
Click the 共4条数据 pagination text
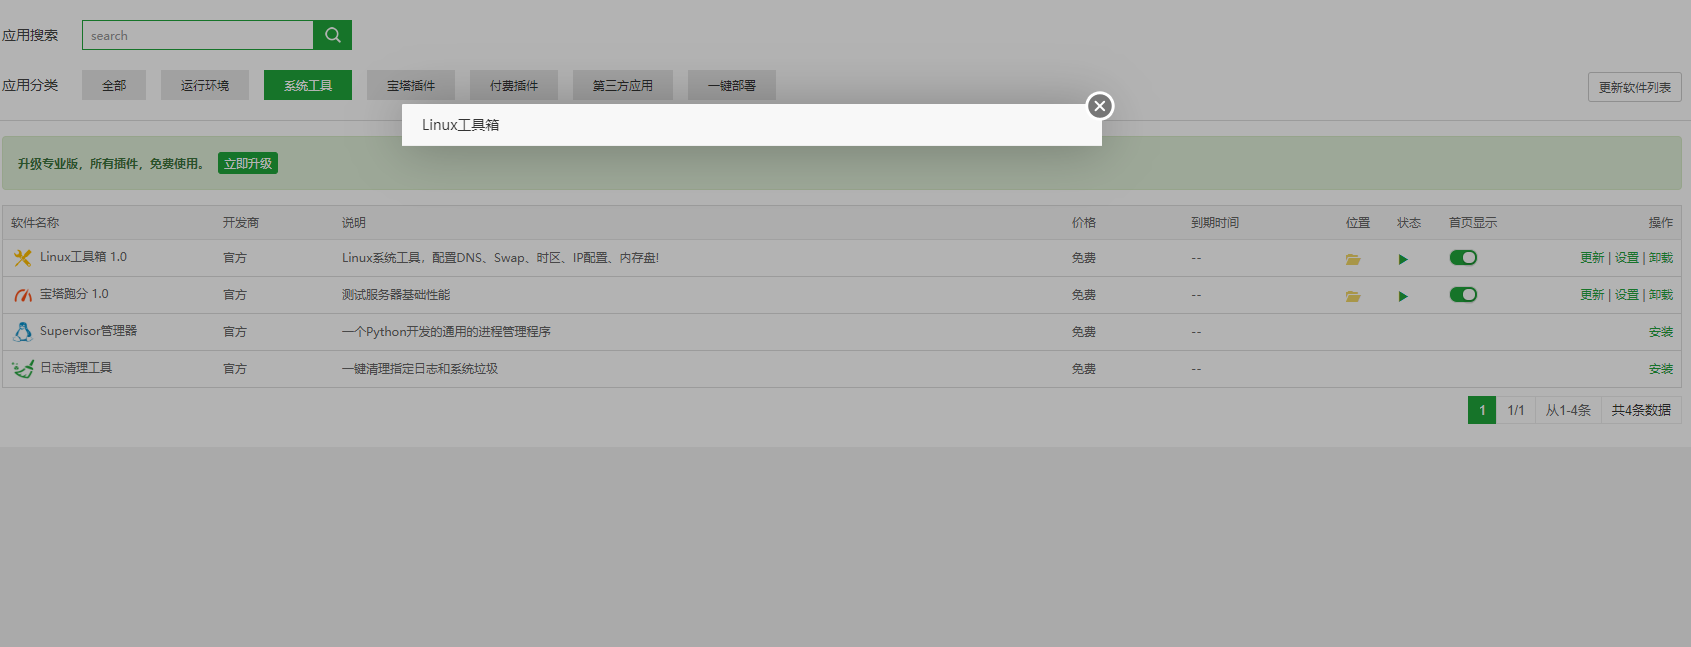pyautogui.click(x=1641, y=410)
